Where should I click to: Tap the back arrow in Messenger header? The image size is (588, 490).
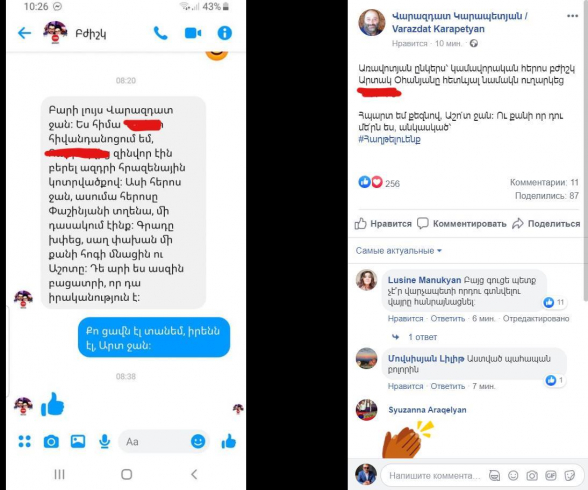pos(24,33)
